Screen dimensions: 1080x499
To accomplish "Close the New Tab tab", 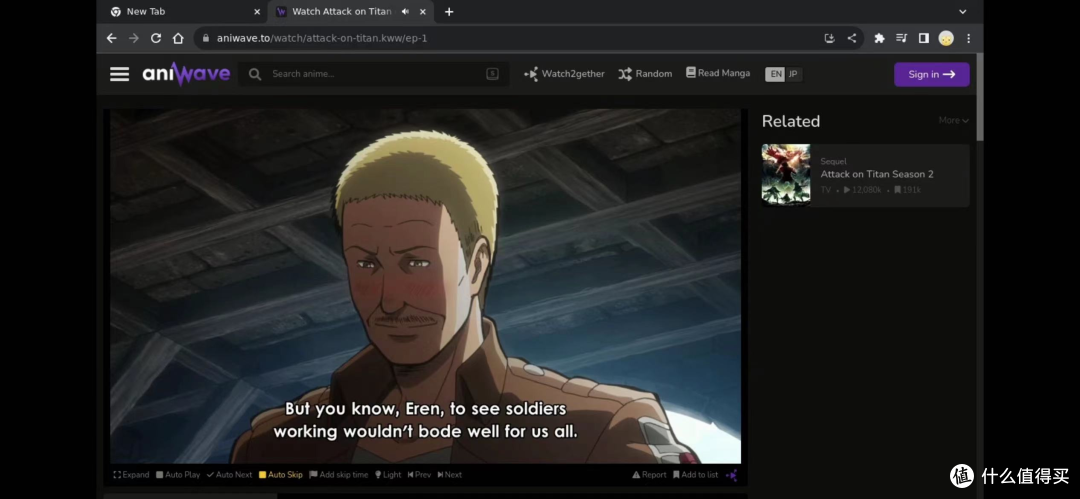I will 257,12.
